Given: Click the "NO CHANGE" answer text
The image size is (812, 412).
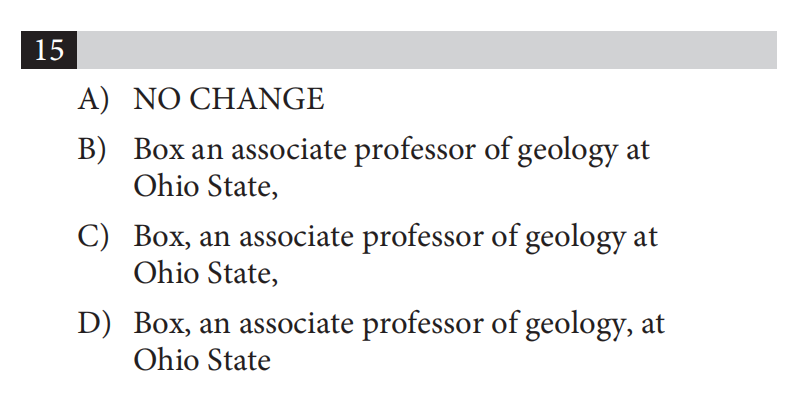Looking at the screenshot, I should [229, 99].
